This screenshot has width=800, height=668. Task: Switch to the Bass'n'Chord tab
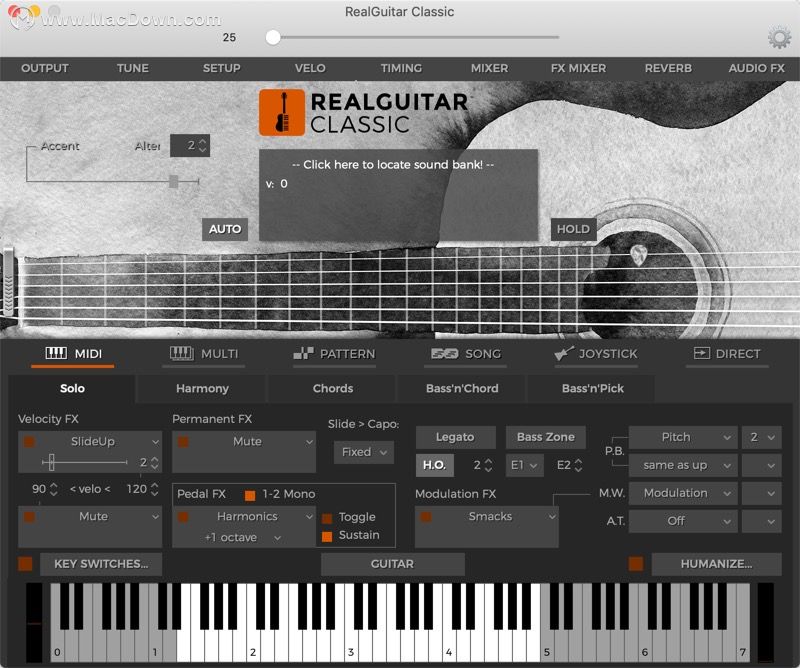[x=462, y=389]
